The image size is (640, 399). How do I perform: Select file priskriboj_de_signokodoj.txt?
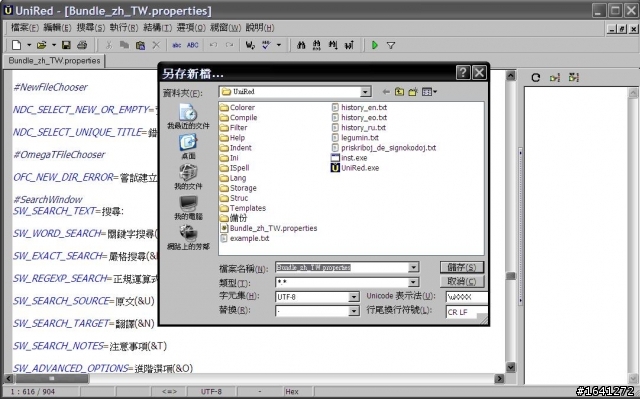point(384,148)
